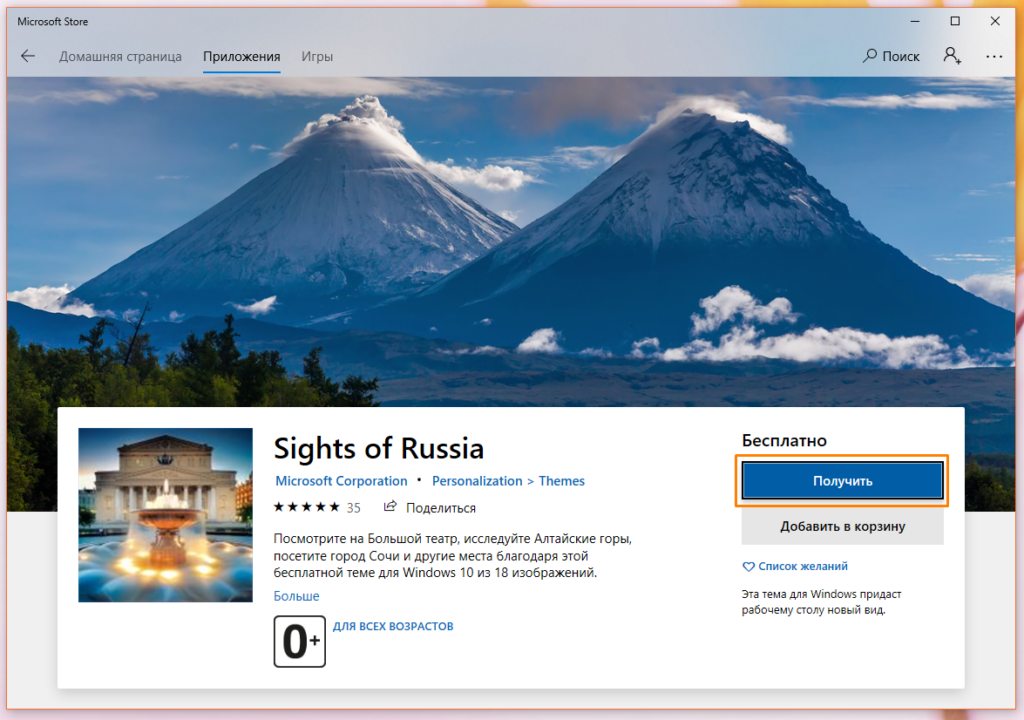Click the five-star rating stars
The height and width of the screenshot is (720, 1024).
306,507
